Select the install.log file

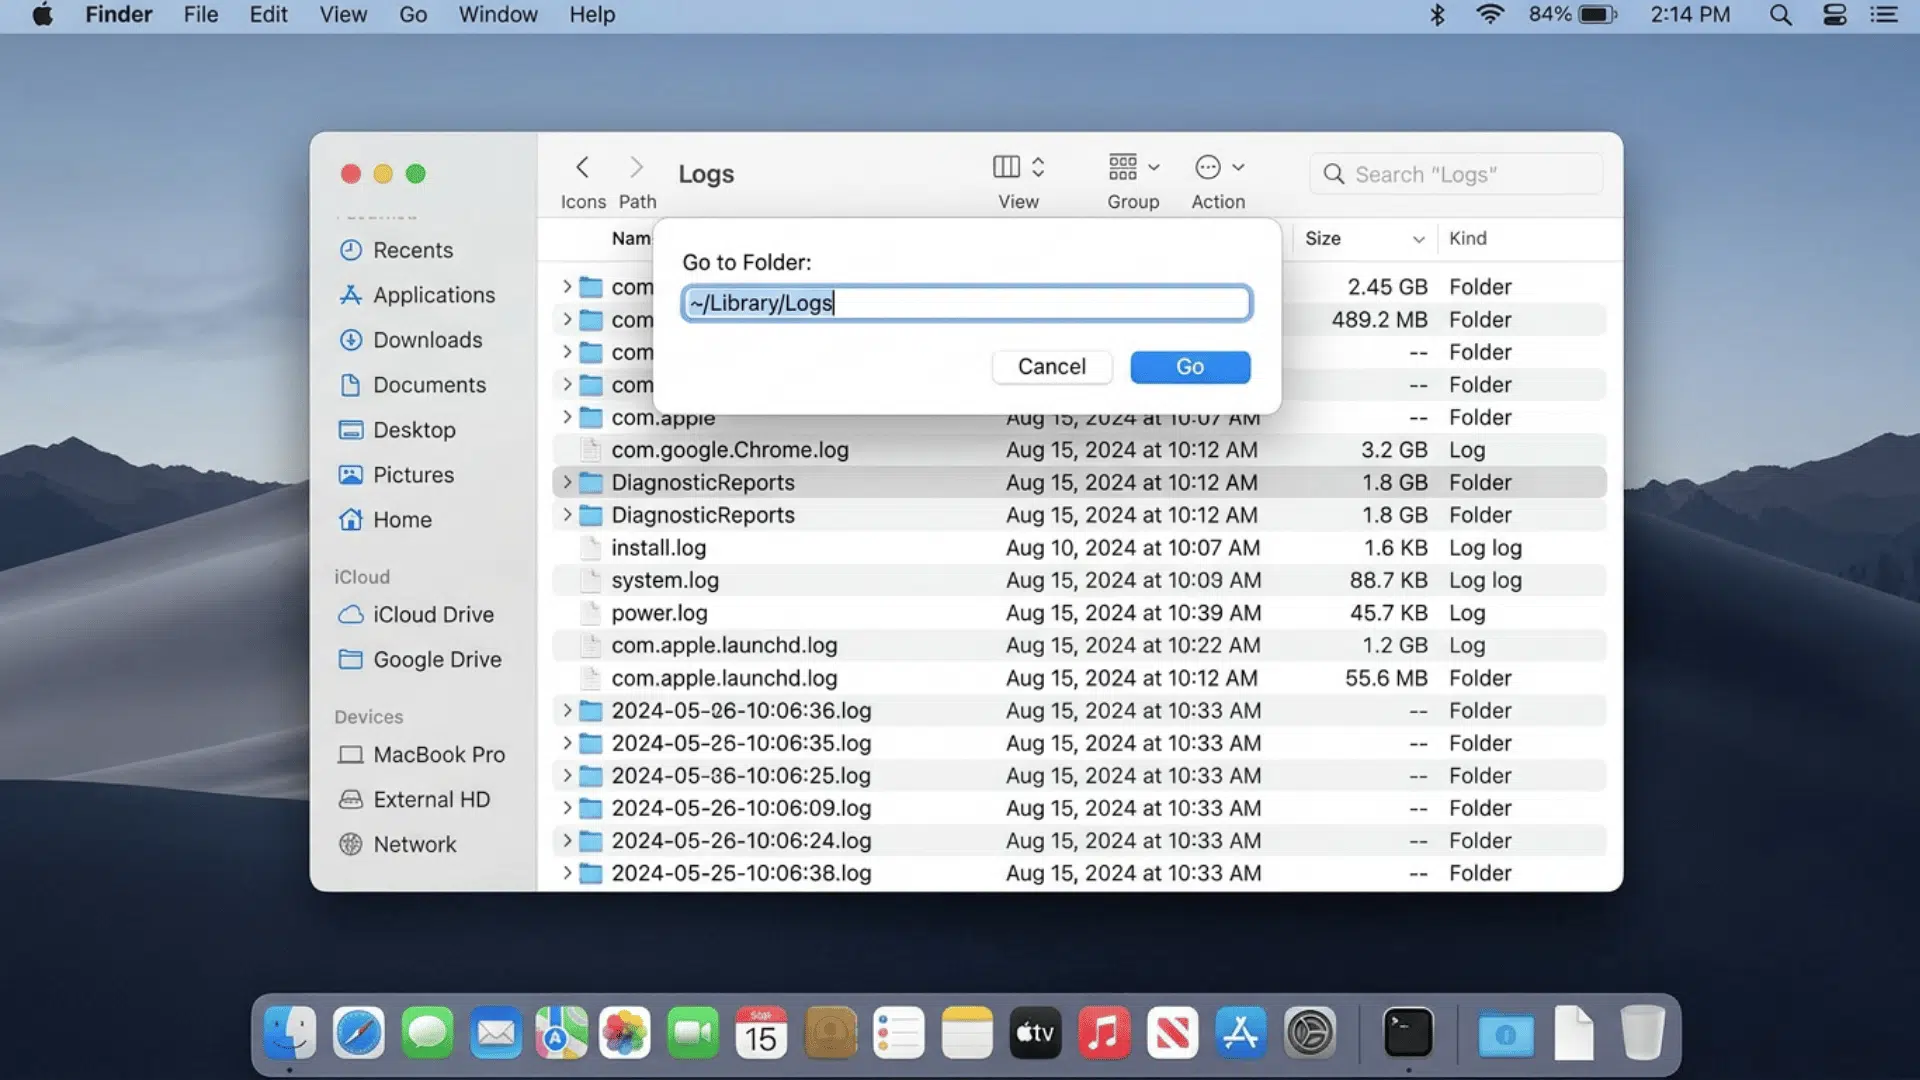(1079, 548)
